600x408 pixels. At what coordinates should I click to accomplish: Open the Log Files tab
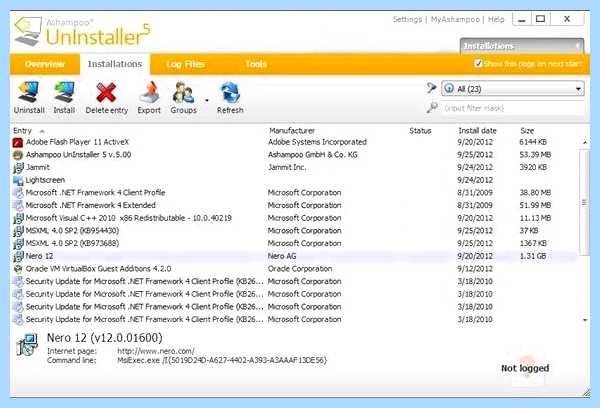click(185, 64)
